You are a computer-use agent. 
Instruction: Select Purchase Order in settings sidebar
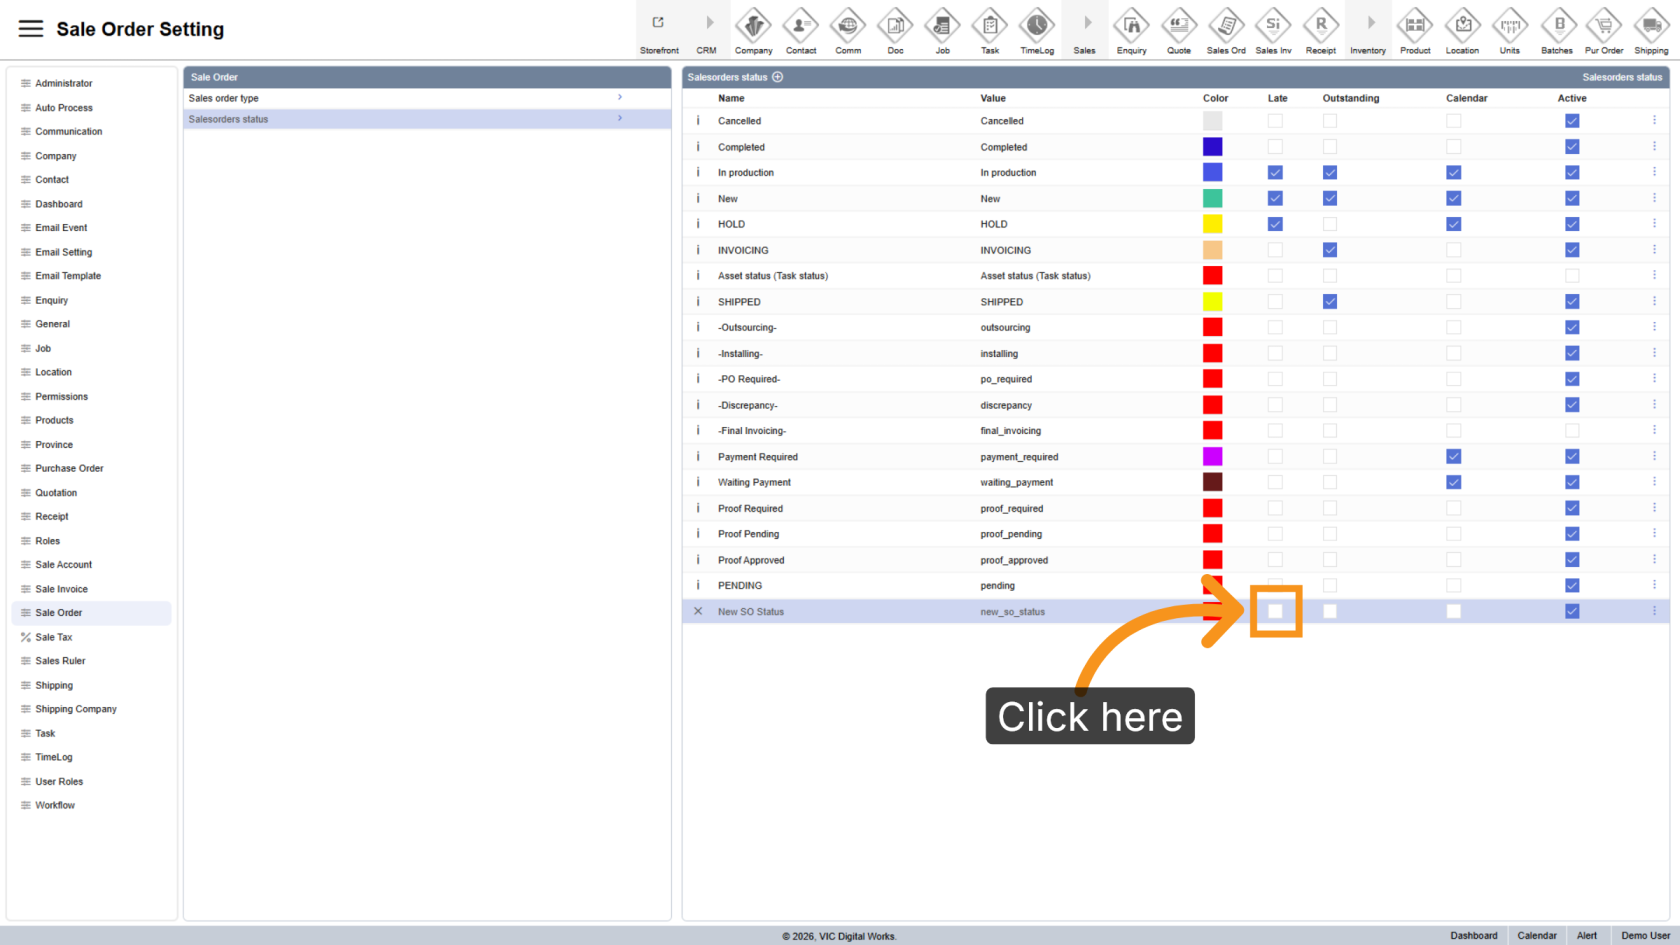pyautogui.click(x=69, y=468)
